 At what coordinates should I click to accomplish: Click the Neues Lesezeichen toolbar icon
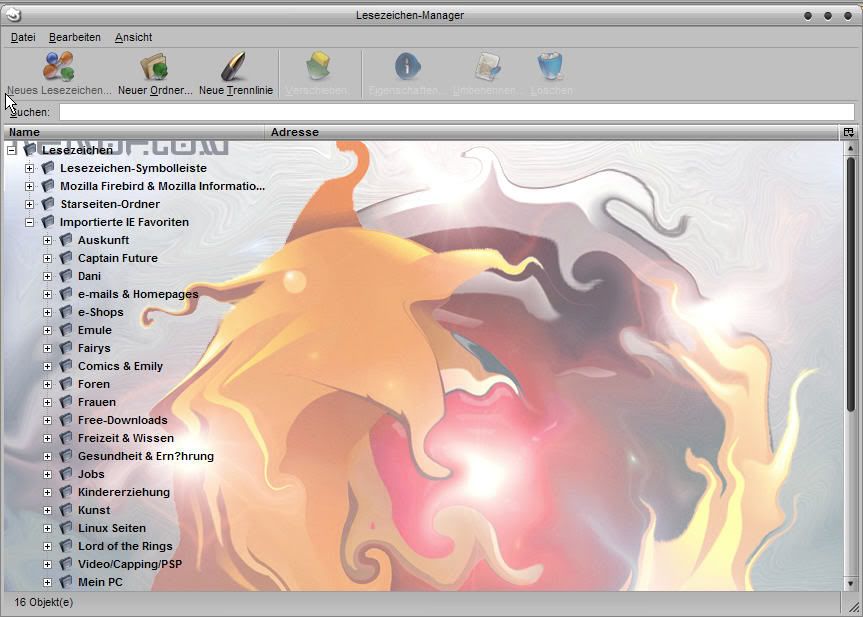(x=58, y=66)
